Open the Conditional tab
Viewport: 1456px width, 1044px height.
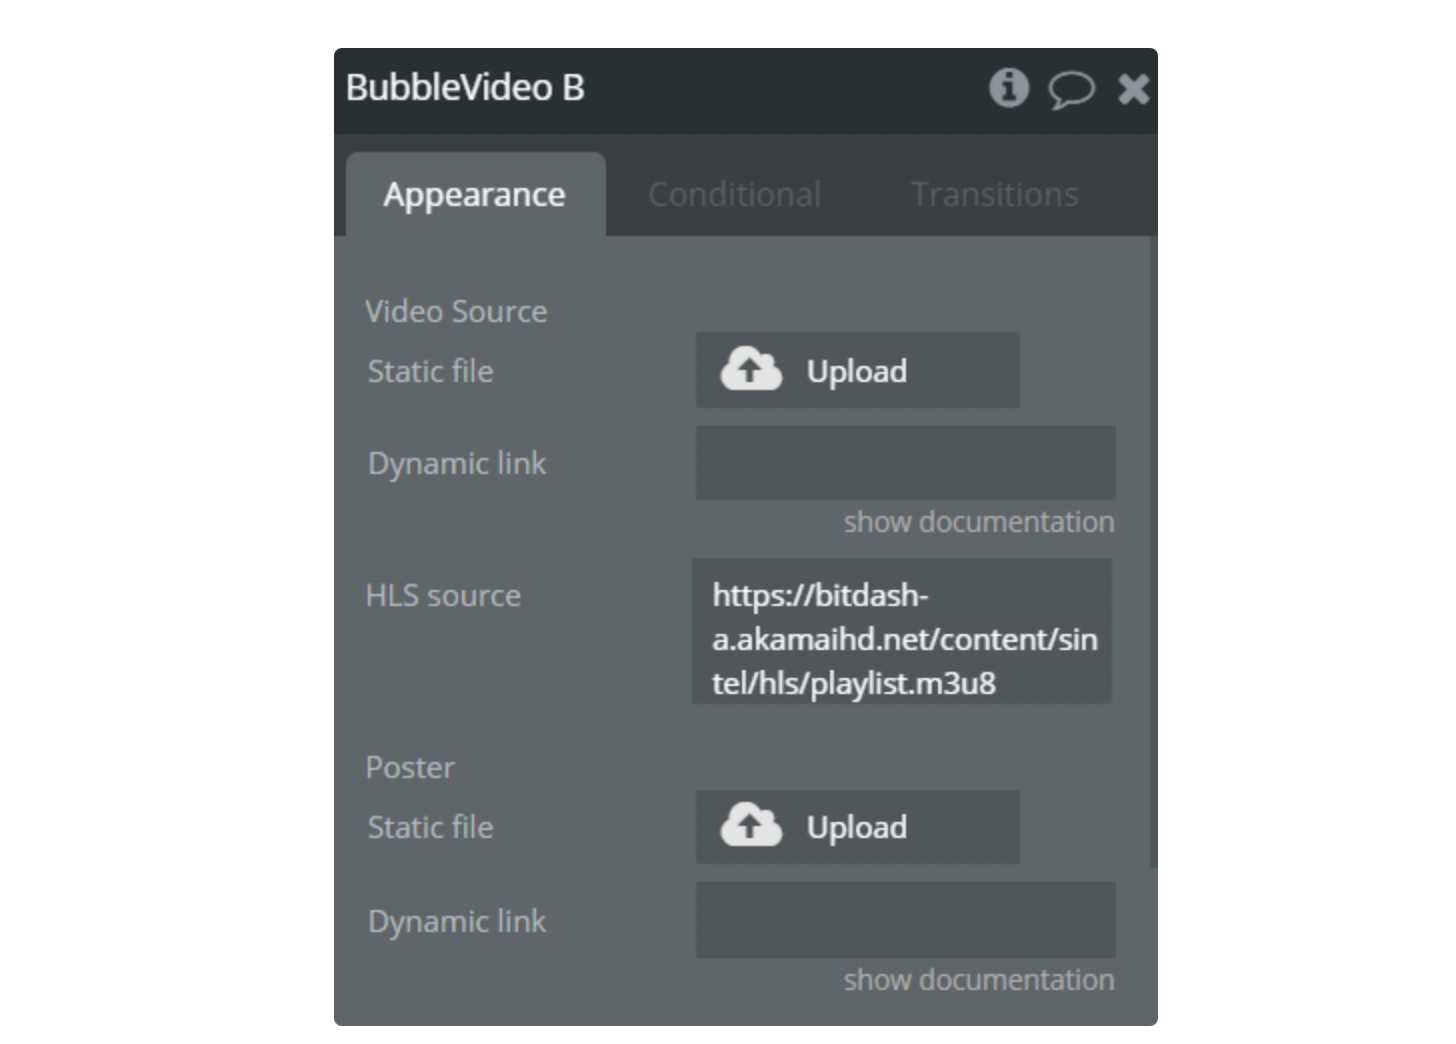[x=734, y=194]
